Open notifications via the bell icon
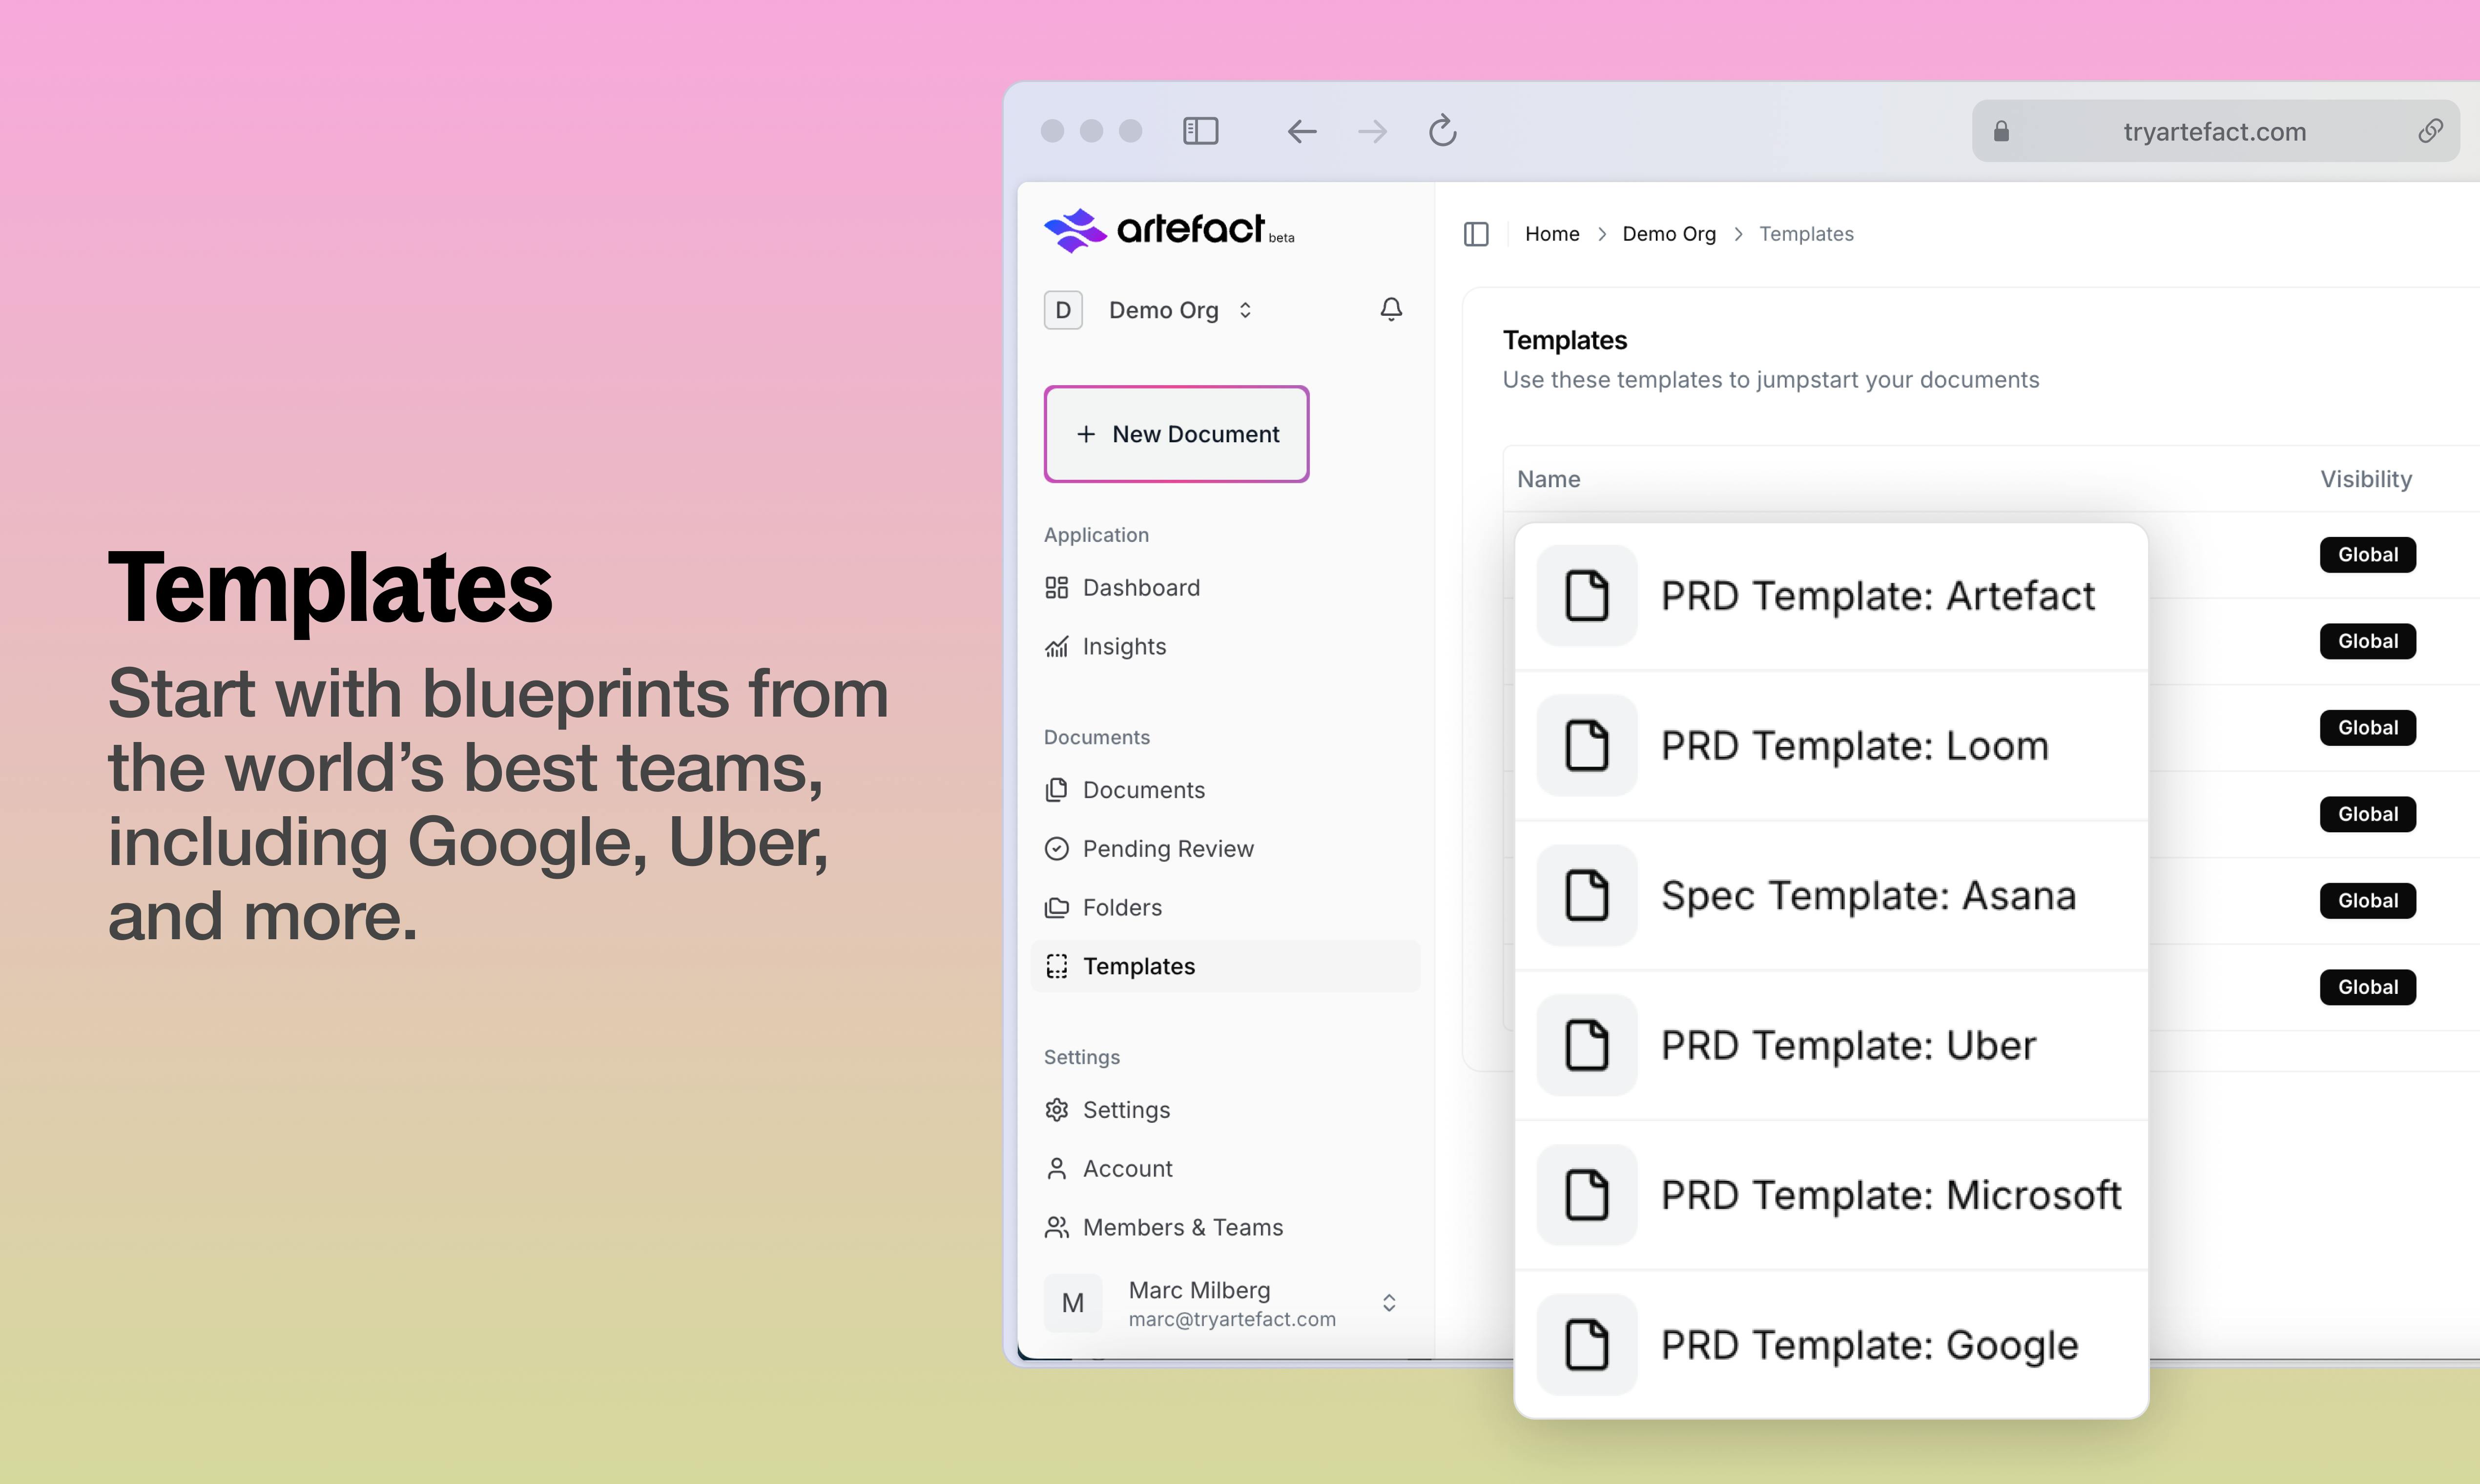Screen dimensions: 2480x1484 pyautogui.click(x=1391, y=310)
